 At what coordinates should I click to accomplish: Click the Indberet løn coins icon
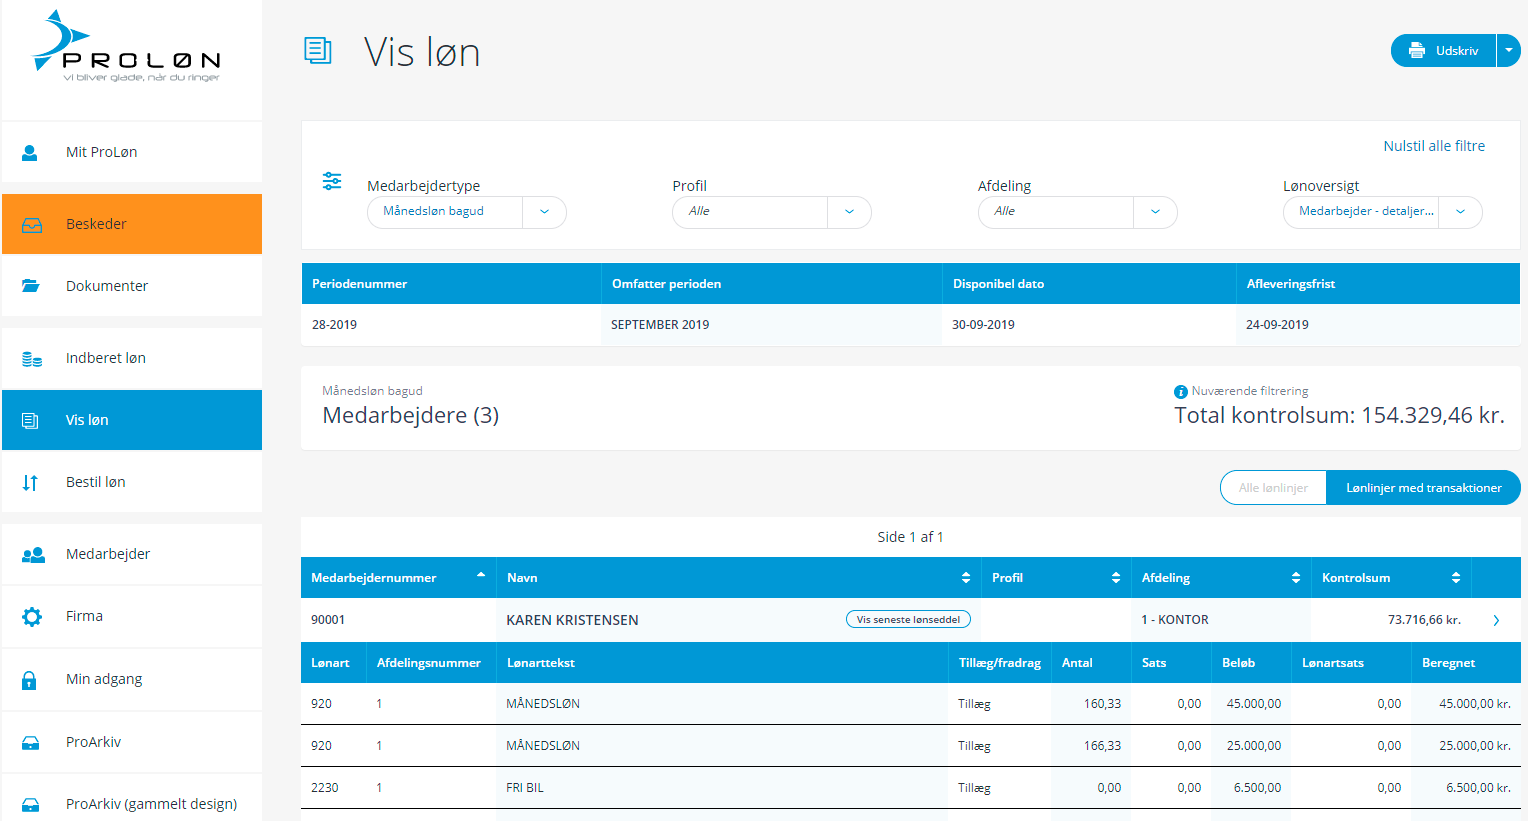32,359
